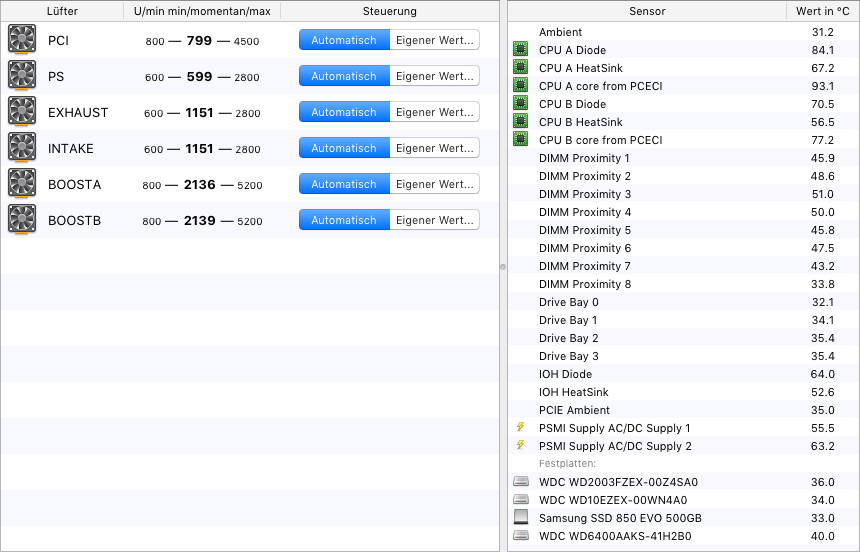The height and width of the screenshot is (552, 860).
Task: Click the BOOSTA current speed 2136
Action: pyautogui.click(x=200, y=184)
